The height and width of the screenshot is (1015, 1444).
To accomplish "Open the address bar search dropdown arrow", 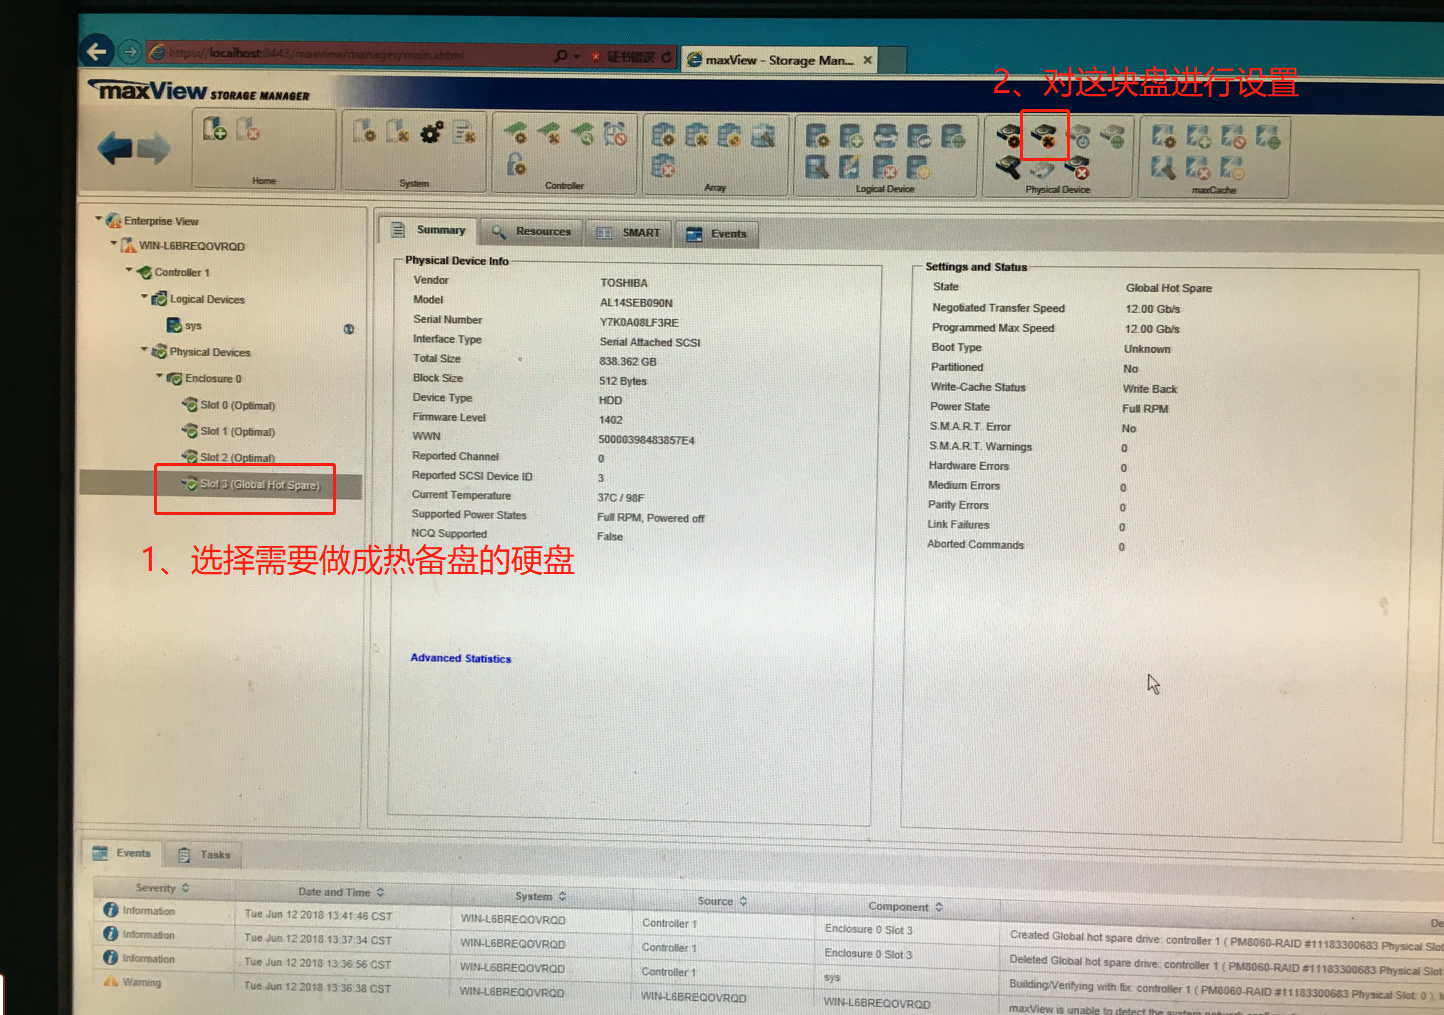I will click(x=577, y=56).
